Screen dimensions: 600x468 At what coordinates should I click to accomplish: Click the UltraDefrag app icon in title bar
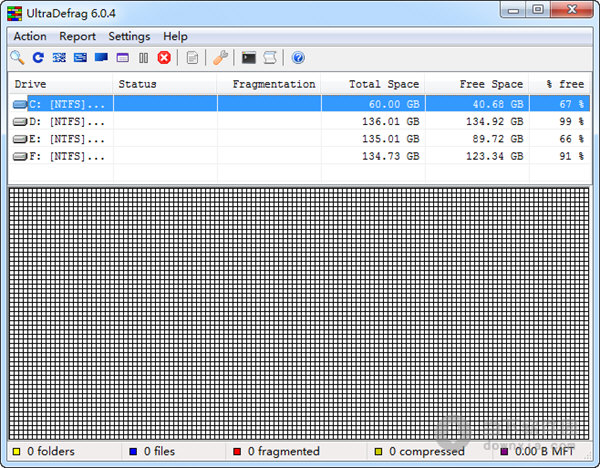tap(15, 14)
